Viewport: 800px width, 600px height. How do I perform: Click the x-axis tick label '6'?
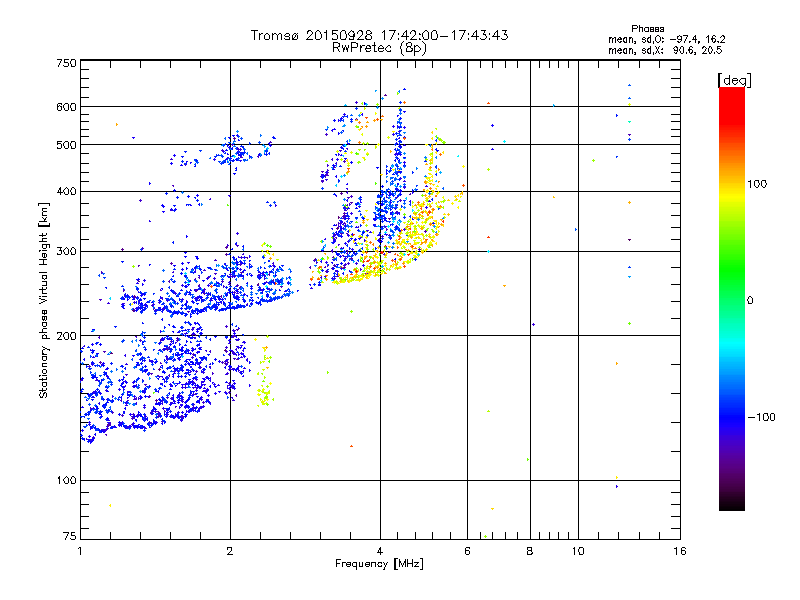(x=467, y=551)
